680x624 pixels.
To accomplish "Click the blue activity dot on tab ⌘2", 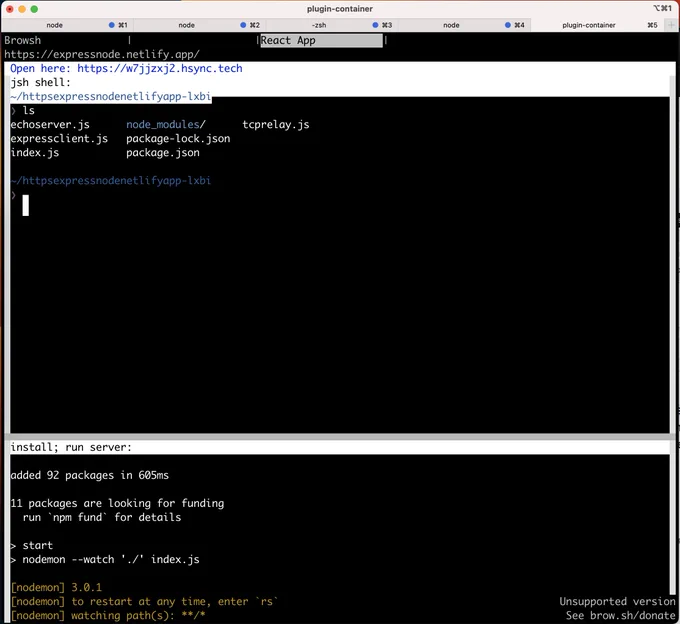I will click(243, 25).
